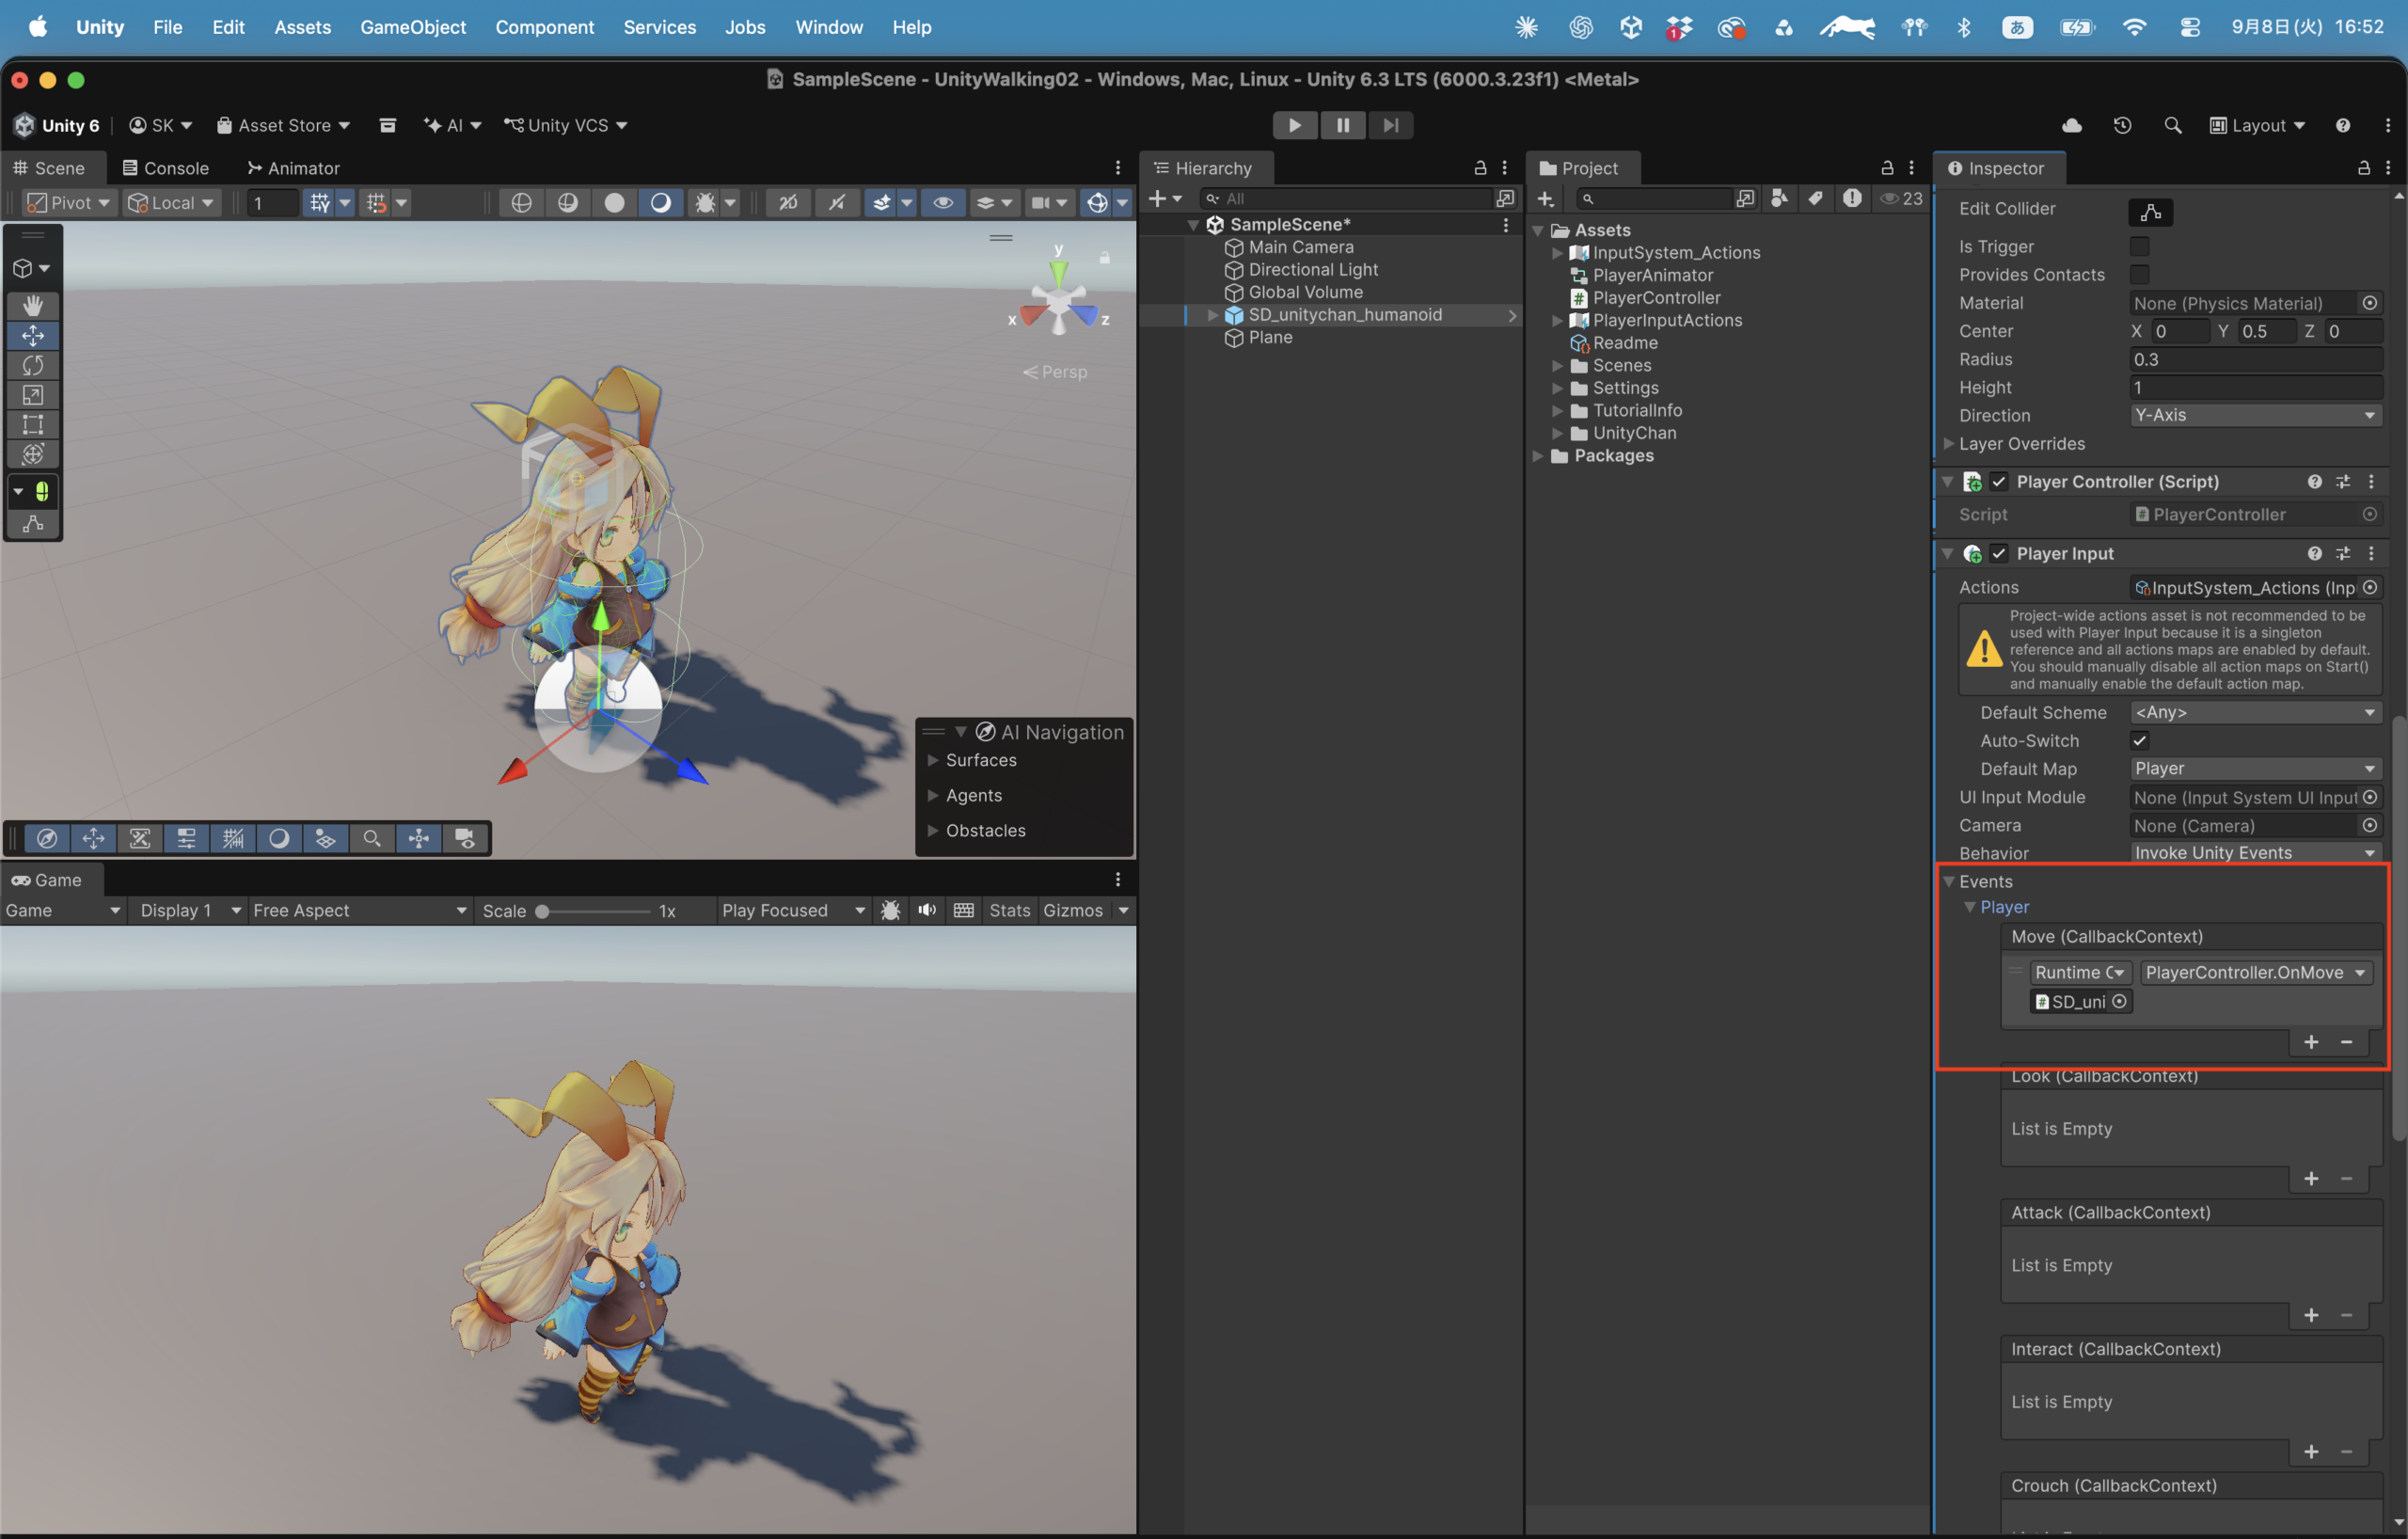This screenshot has width=2408, height=1539.
Task: Click the Camera field object picker
Action: pos(2369,825)
